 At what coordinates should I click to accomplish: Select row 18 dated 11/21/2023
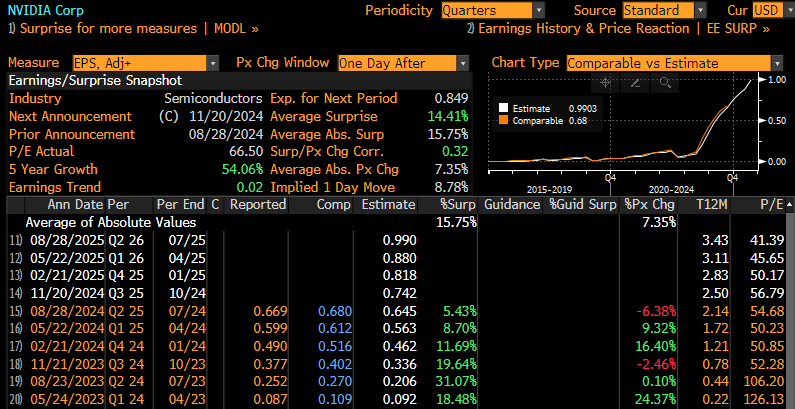pos(397,363)
